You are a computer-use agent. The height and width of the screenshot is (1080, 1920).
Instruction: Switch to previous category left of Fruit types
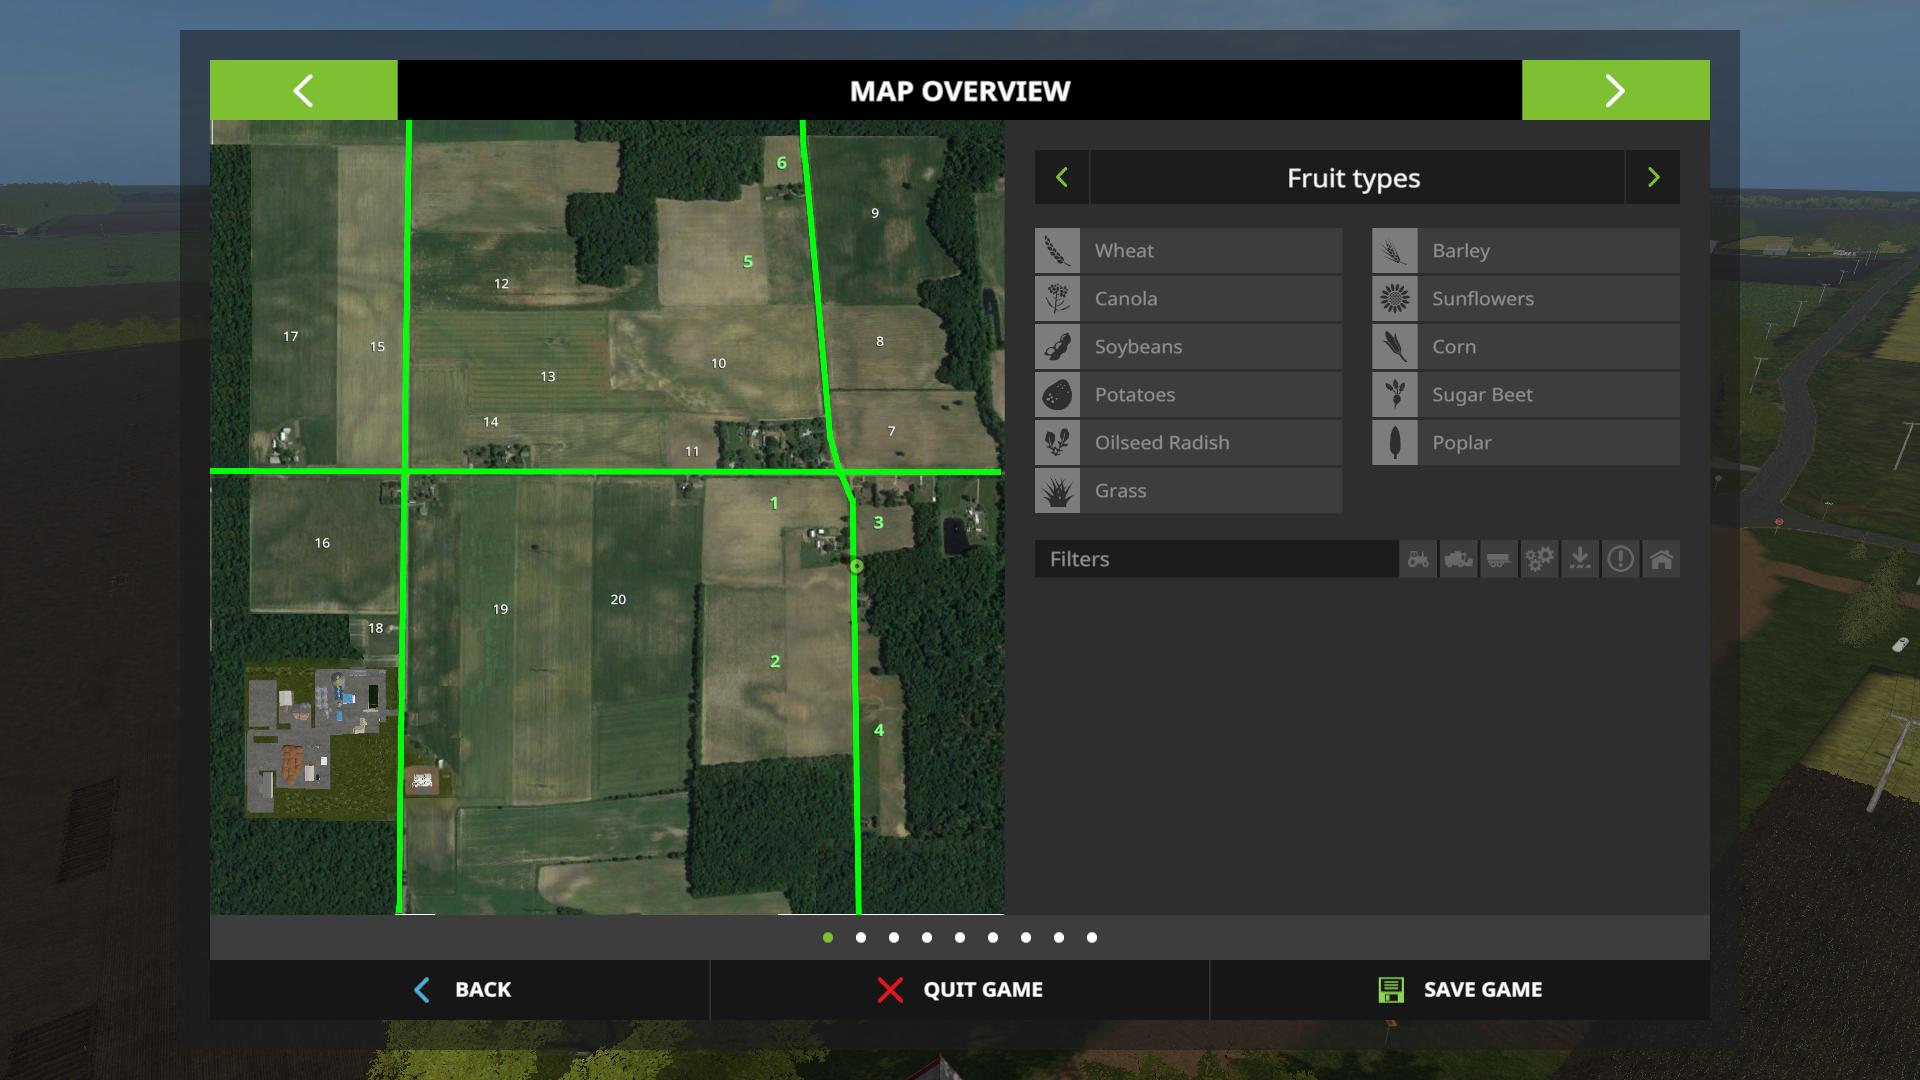coord(1062,178)
